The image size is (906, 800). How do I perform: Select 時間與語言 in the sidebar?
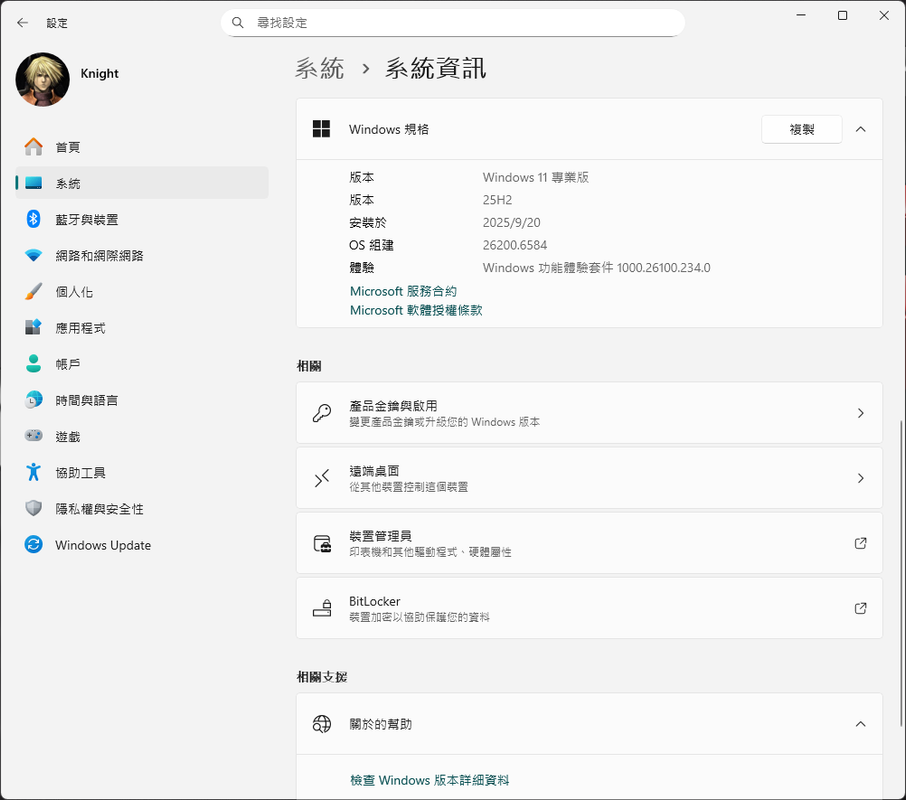coord(142,400)
